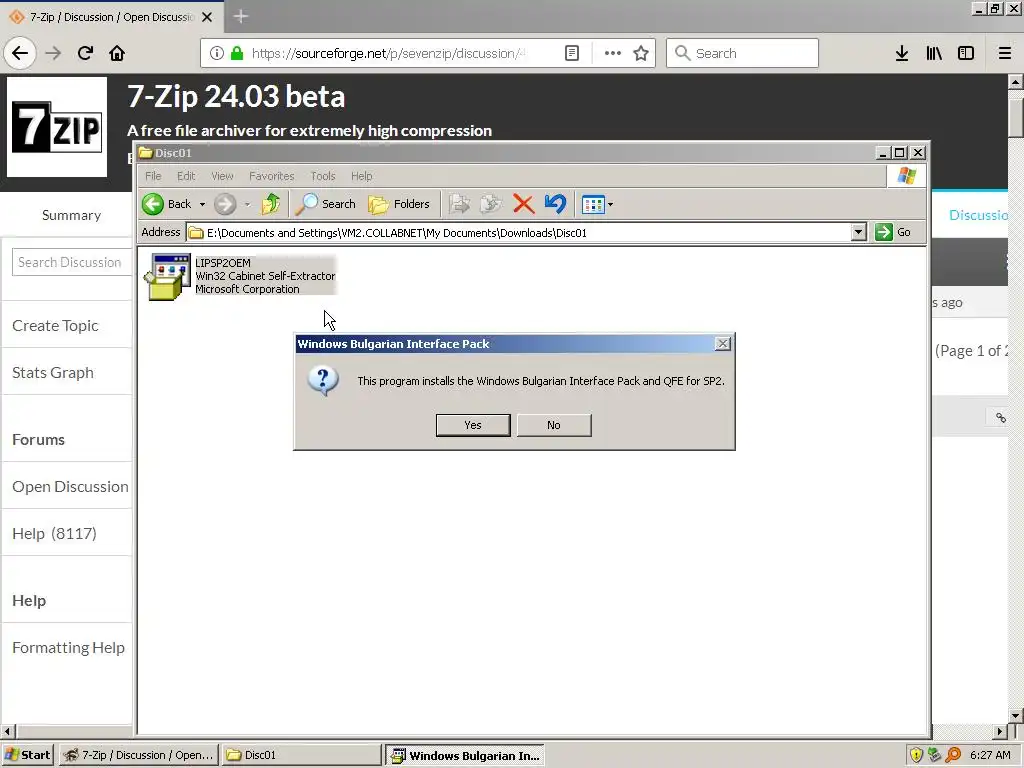The width and height of the screenshot is (1024, 768).
Task: Switch to 7-Zip Discussion taskbar button
Action: 138,755
